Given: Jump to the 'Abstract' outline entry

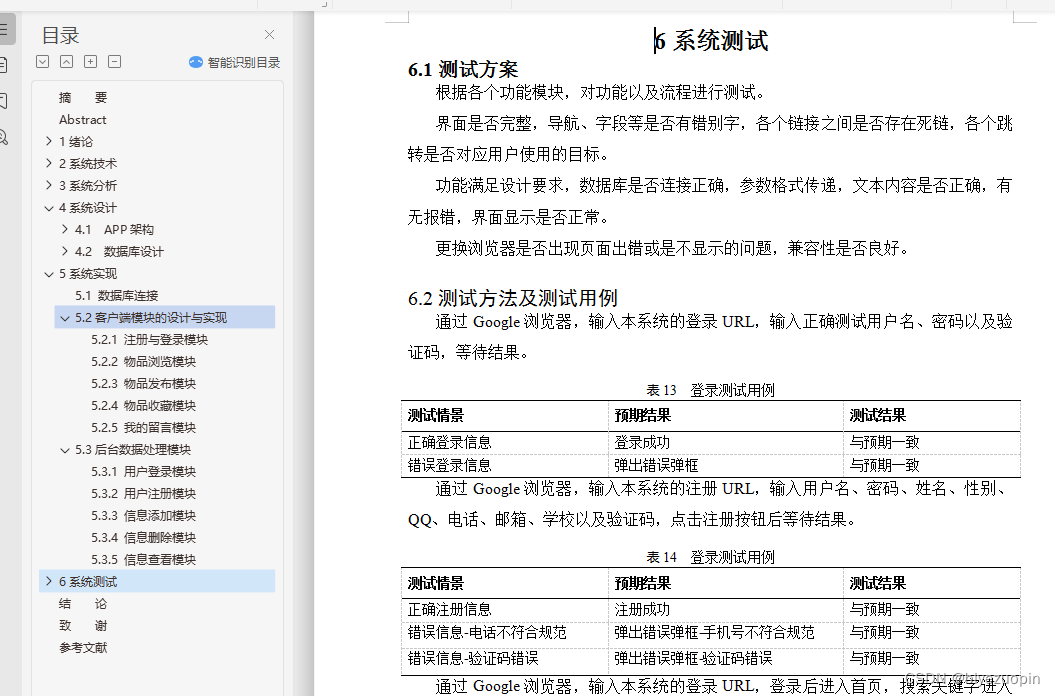Looking at the screenshot, I should 83,120.
